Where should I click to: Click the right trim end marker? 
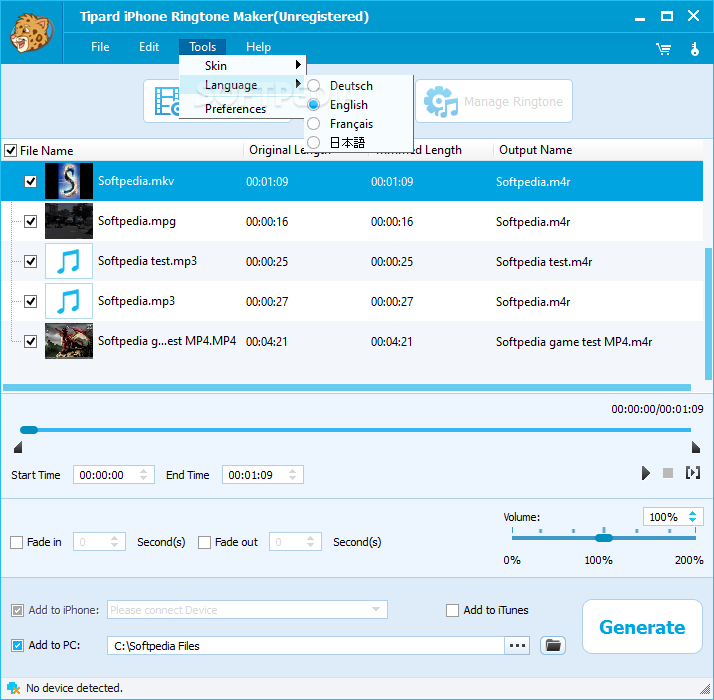[695, 447]
